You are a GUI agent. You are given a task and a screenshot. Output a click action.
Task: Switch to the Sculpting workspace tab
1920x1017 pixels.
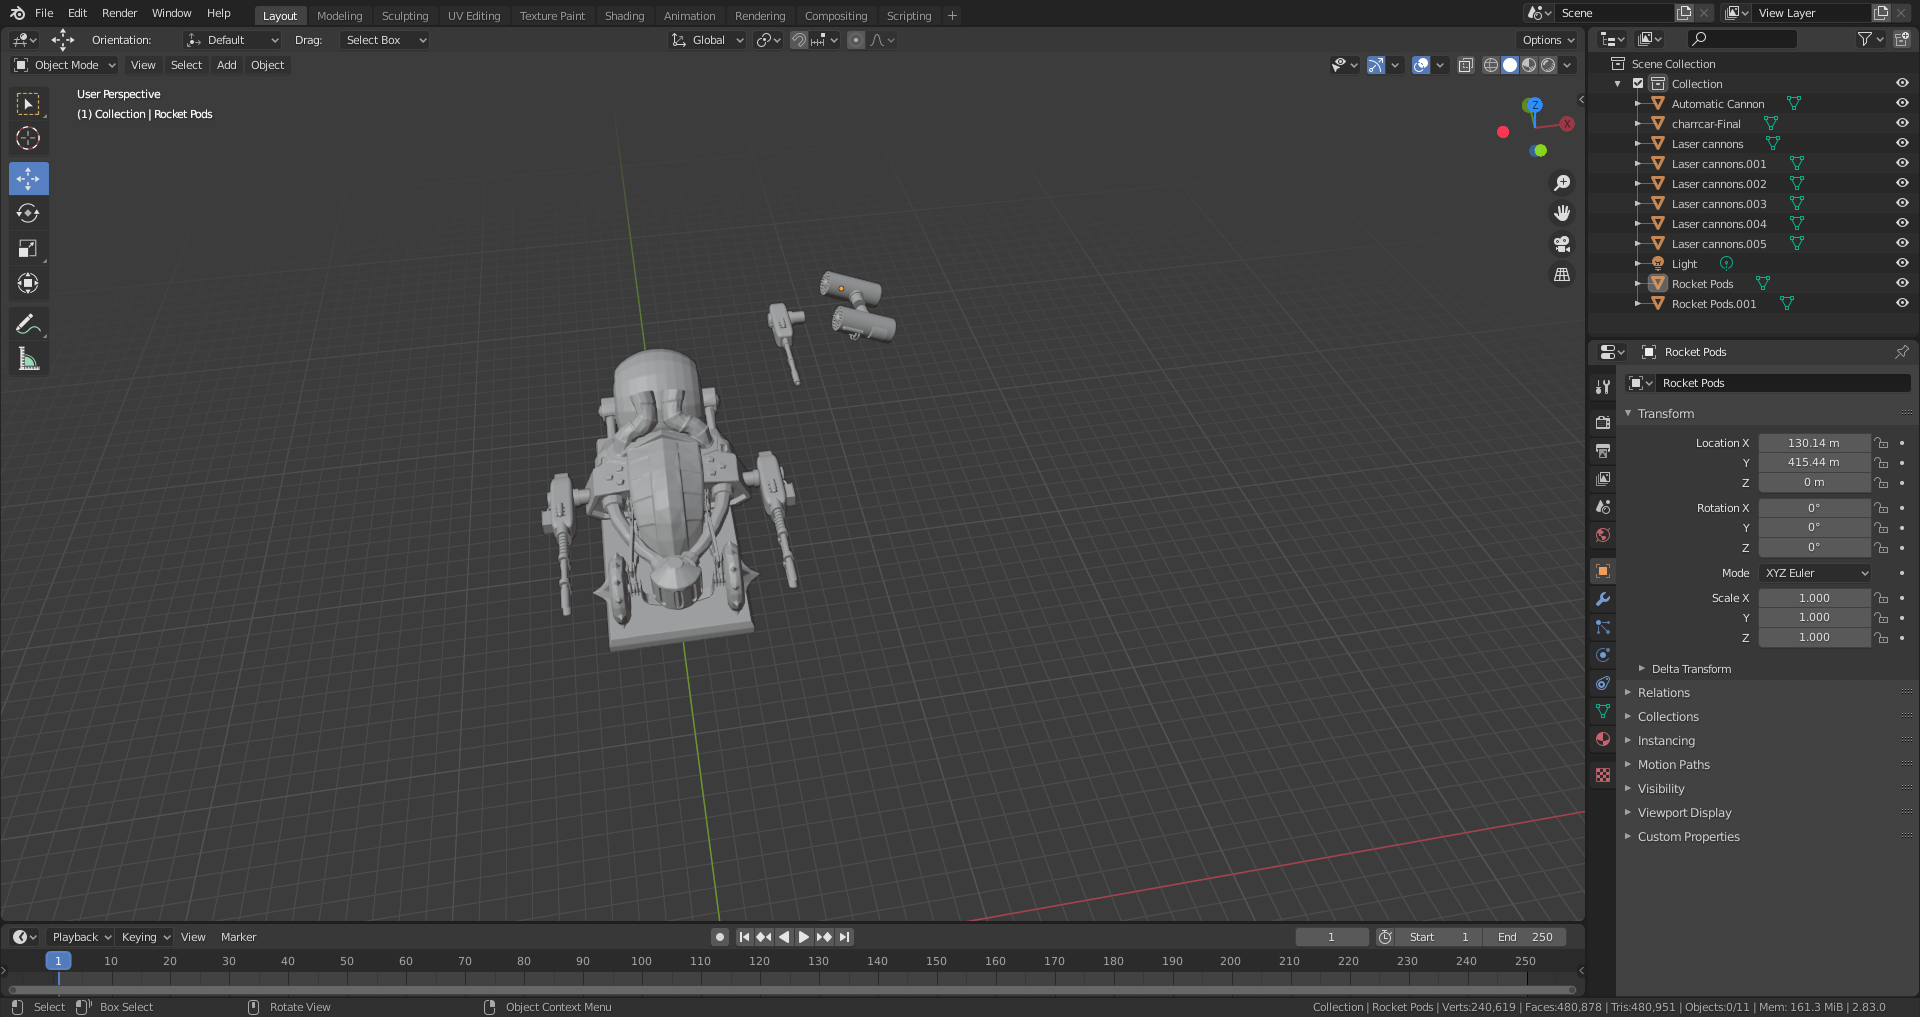click(404, 16)
